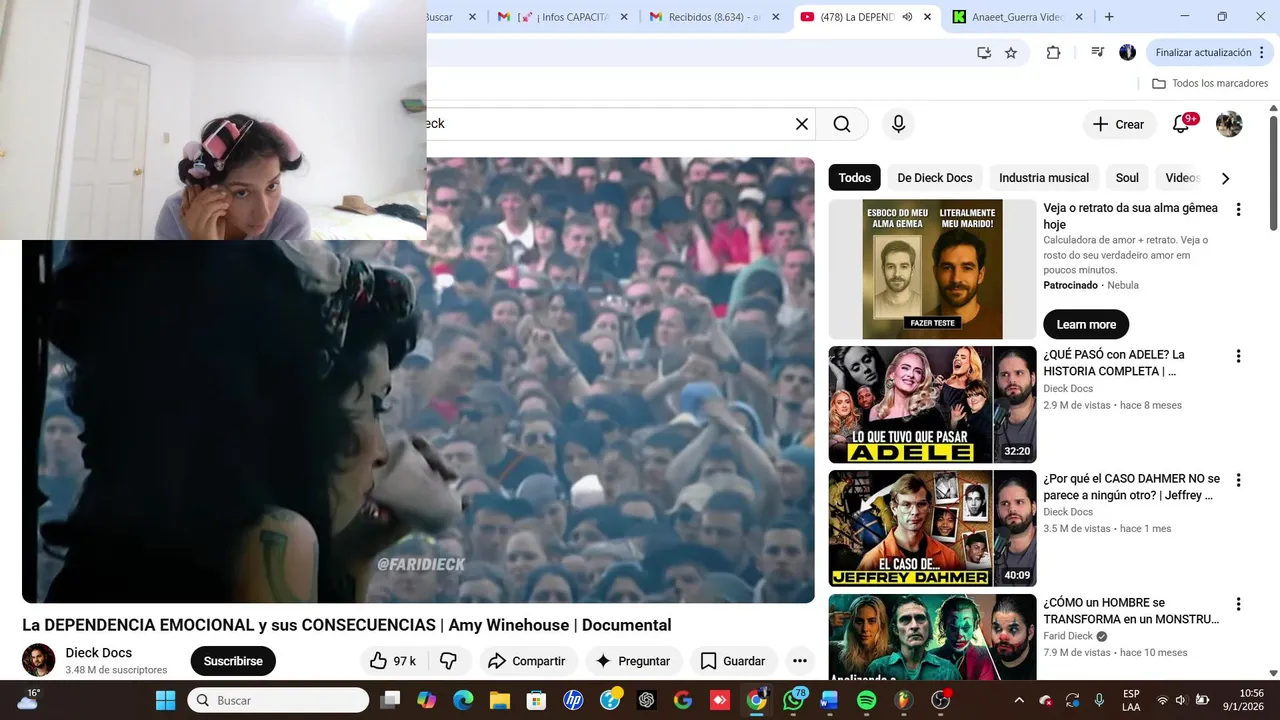Subscribe to Dieck Docs with Suscribirse
The image size is (1280, 720).
click(x=233, y=661)
